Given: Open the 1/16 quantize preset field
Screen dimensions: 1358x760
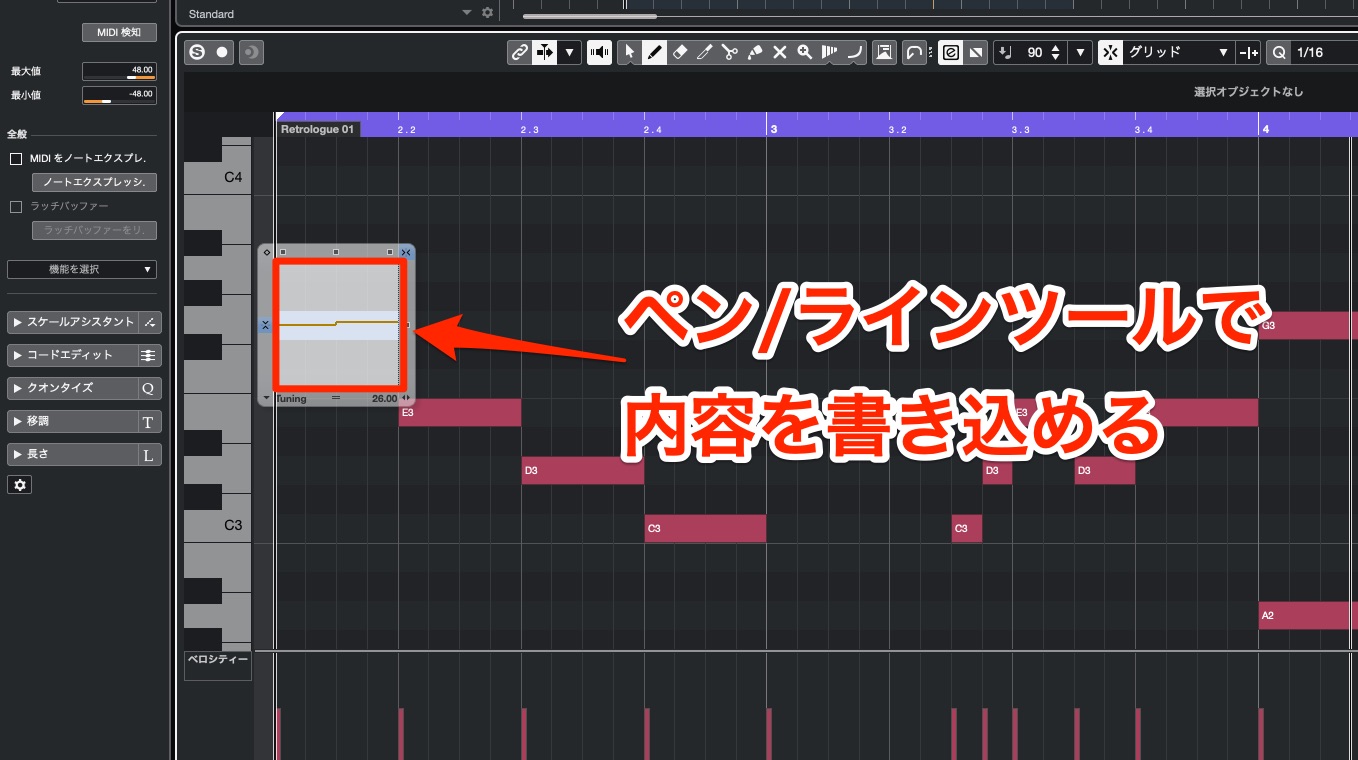Looking at the screenshot, I should [1324, 52].
